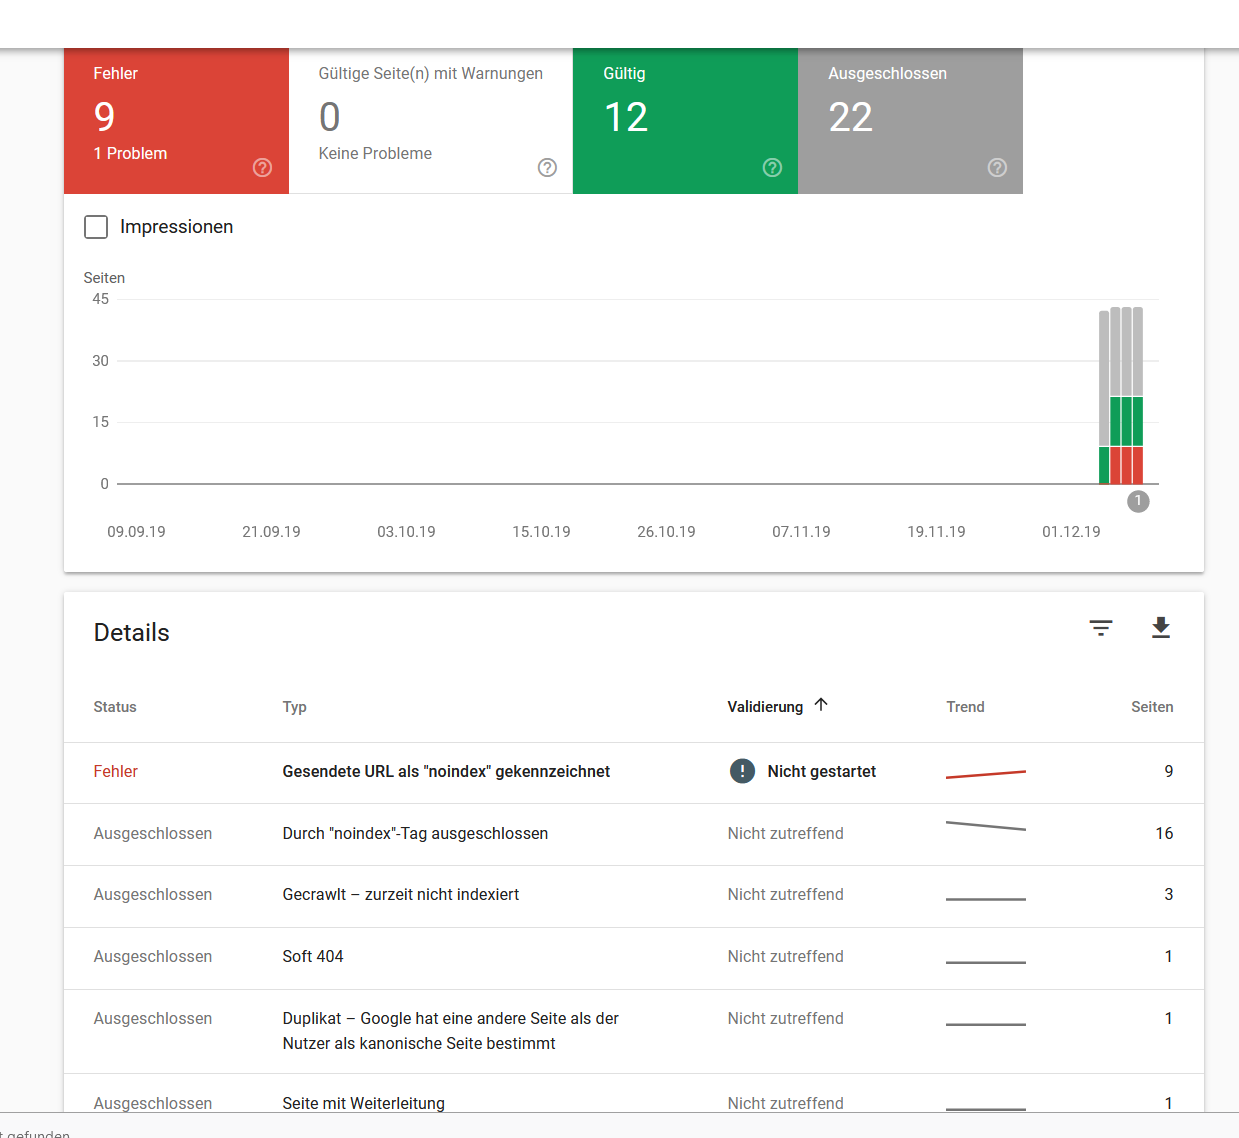Click the red trend line in Fehler row
The image size is (1239, 1138).
tap(986, 774)
